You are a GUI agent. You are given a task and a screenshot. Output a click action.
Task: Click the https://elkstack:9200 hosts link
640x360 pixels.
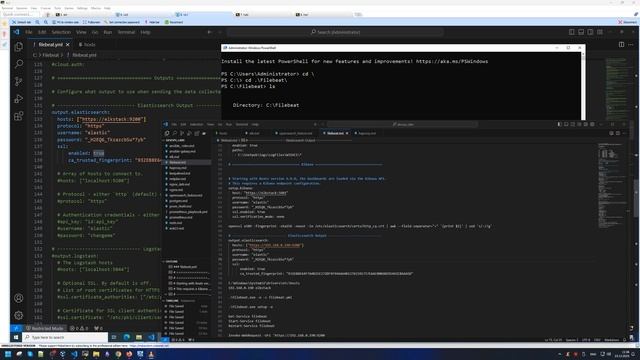click(111, 119)
